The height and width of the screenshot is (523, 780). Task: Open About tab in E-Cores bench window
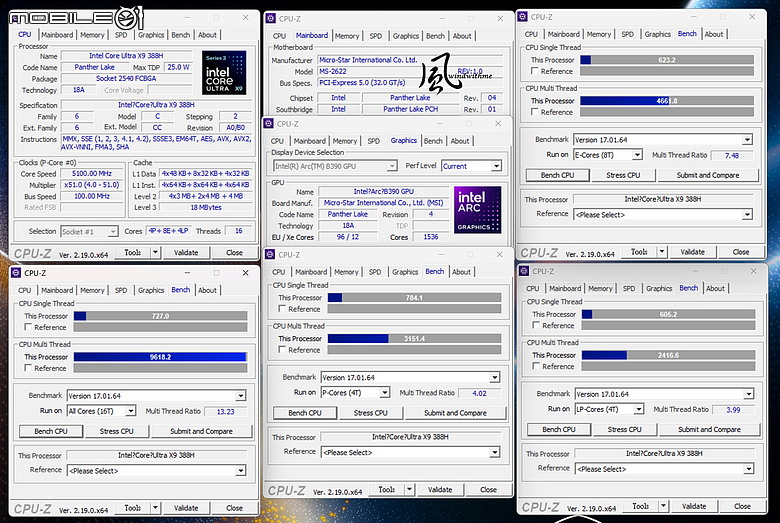coord(714,34)
